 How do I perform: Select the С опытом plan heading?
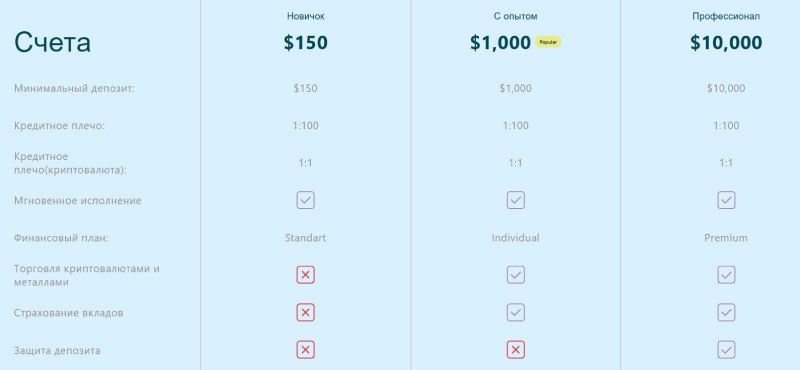515,16
